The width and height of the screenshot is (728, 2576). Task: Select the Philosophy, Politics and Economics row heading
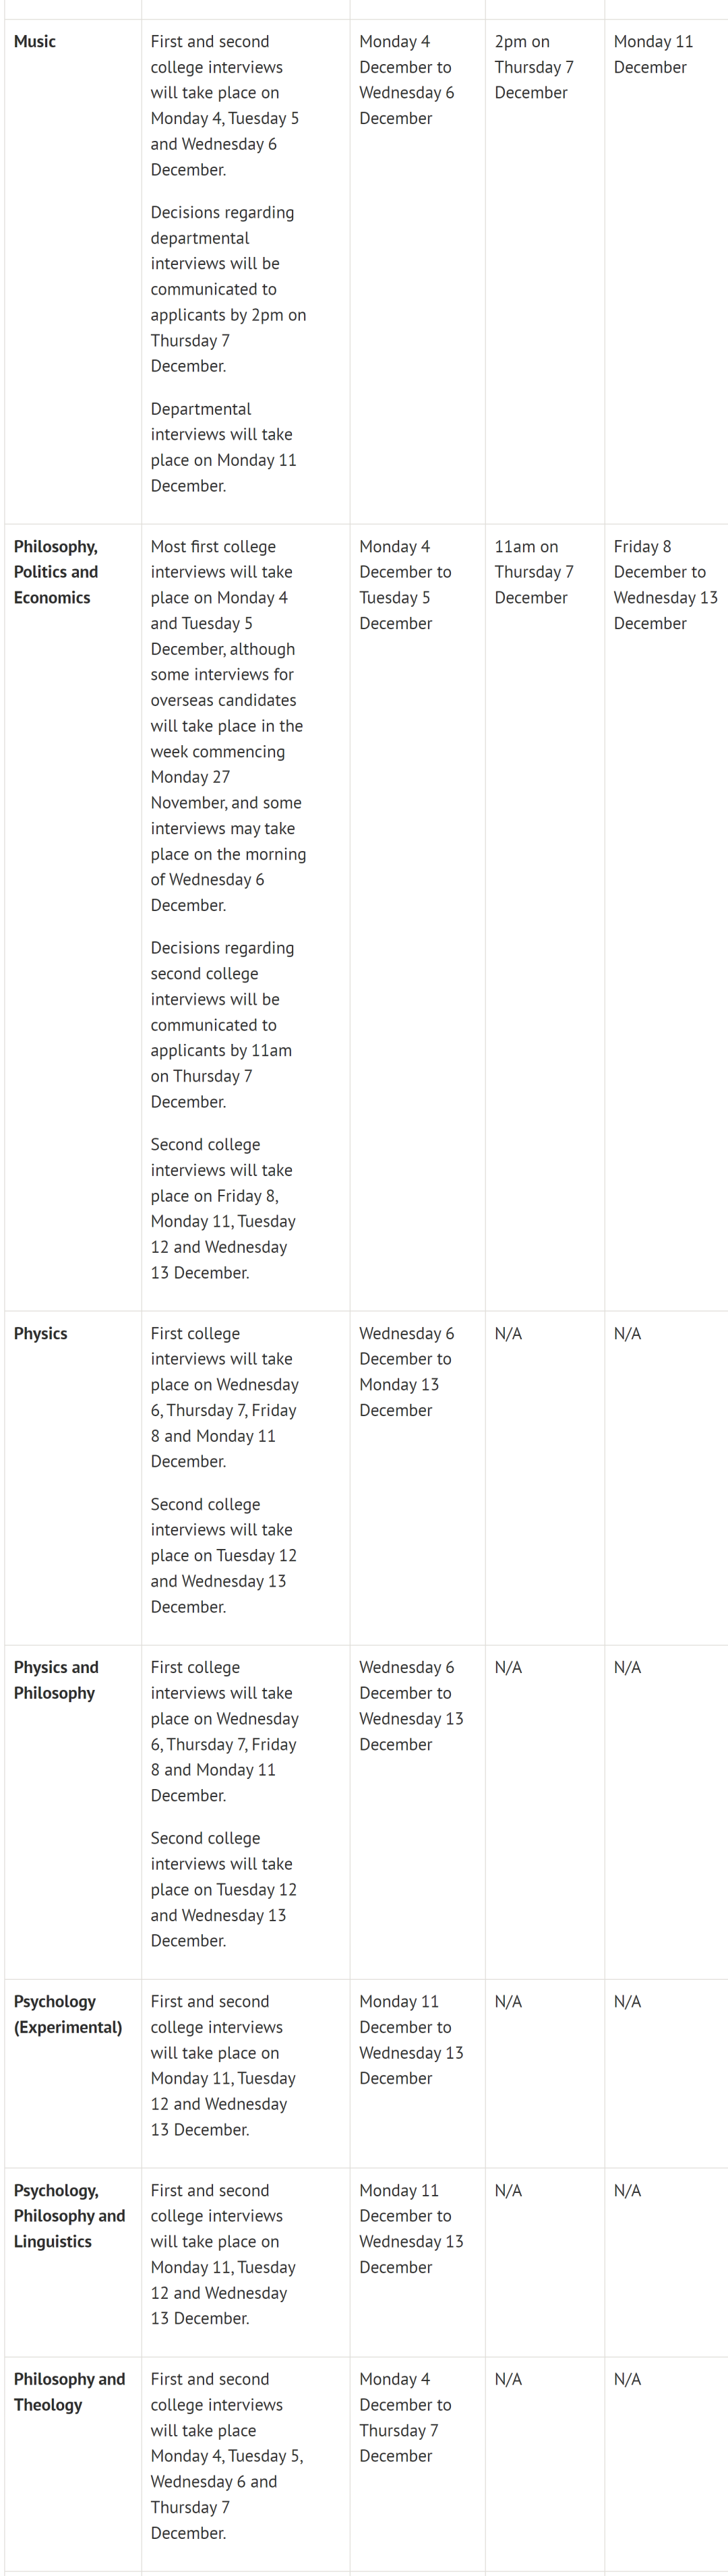56,572
